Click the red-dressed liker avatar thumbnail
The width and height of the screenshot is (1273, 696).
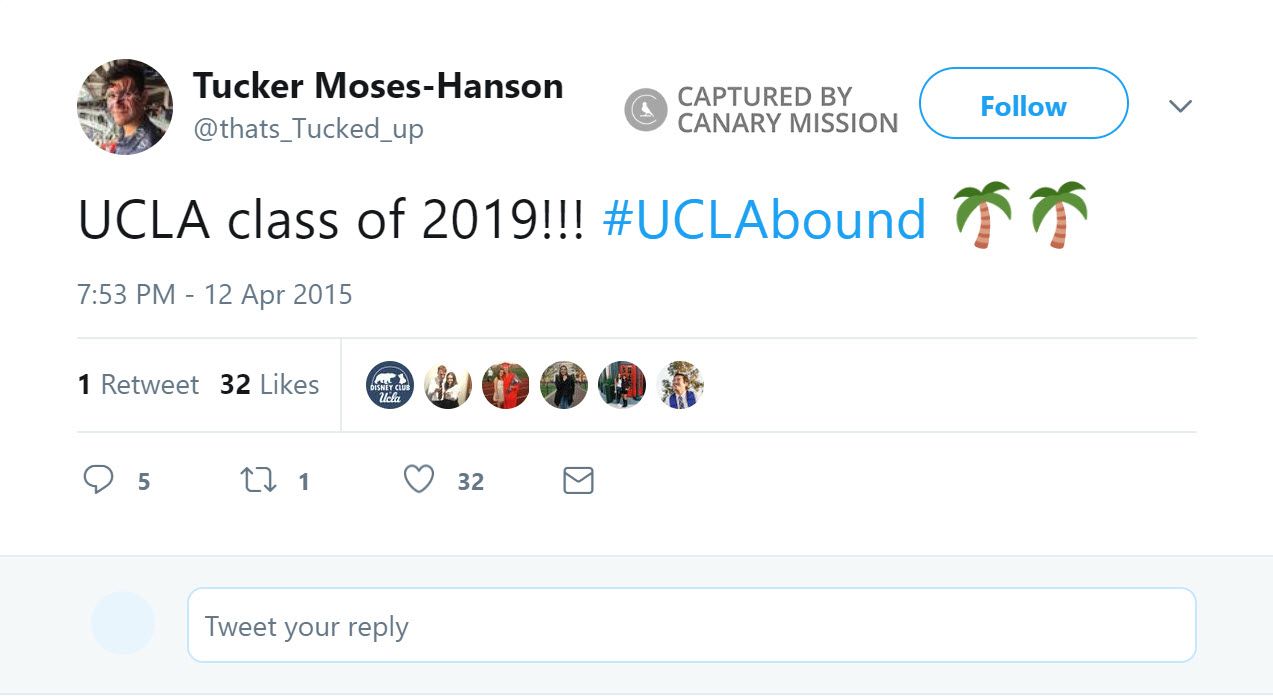pos(506,384)
